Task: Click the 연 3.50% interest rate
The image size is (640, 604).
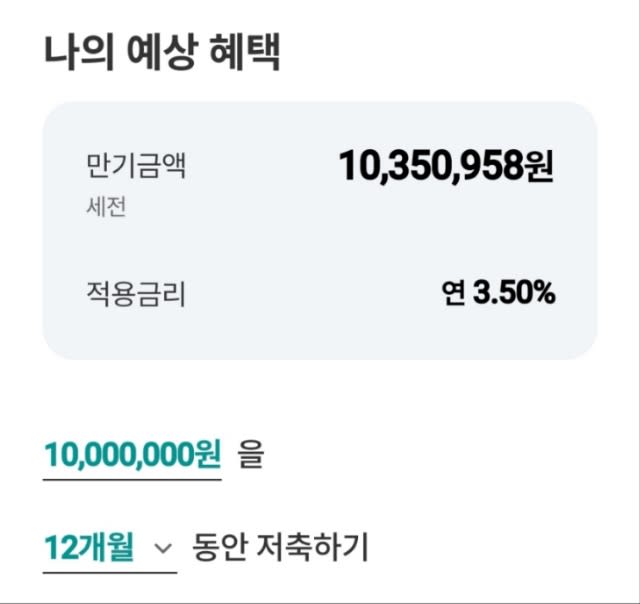Action: [498, 293]
